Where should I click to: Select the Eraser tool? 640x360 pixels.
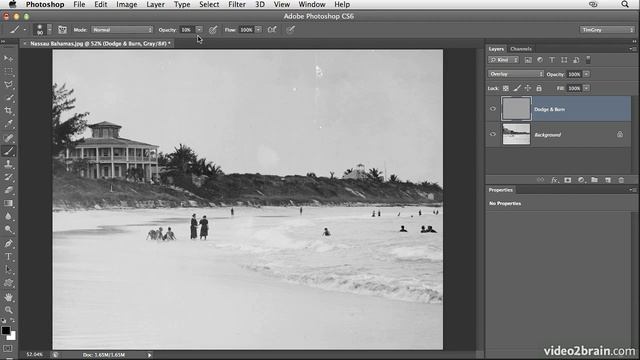(8, 191)
